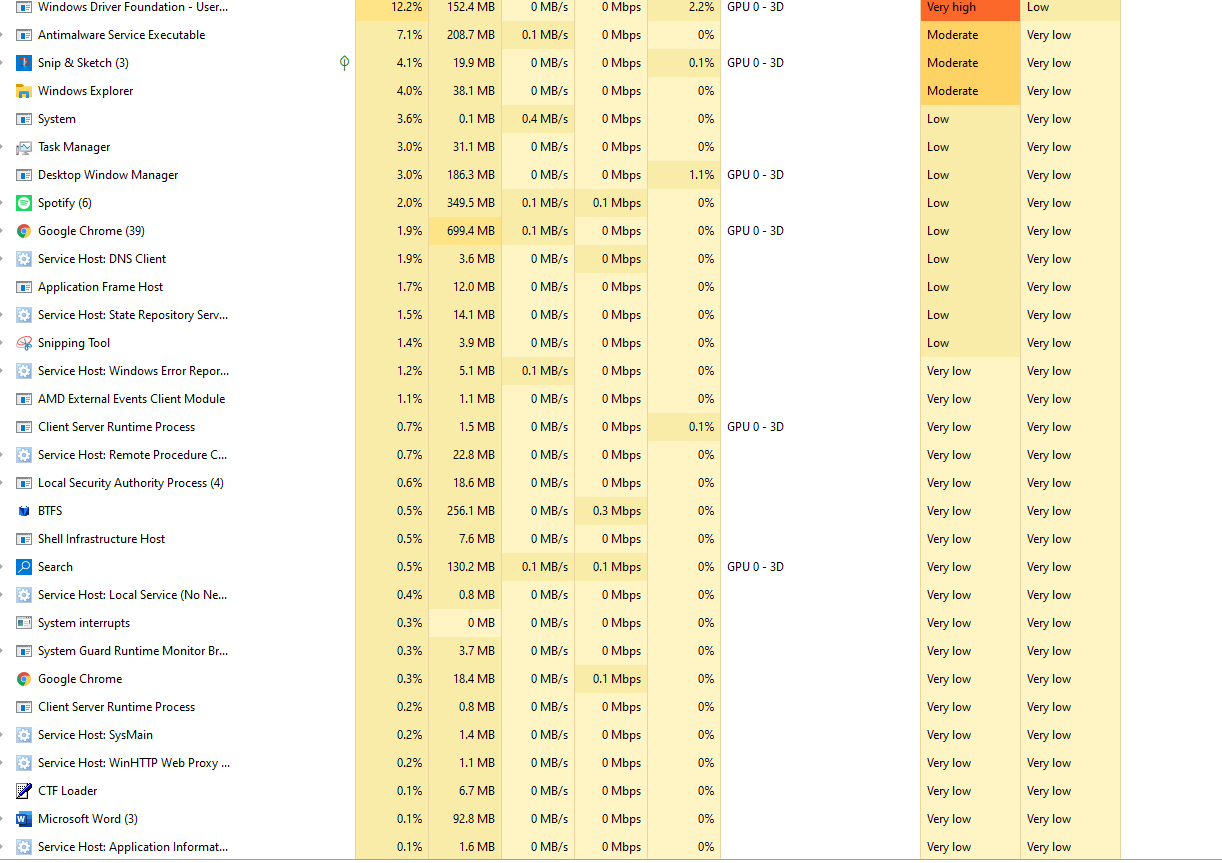Click the Shell Infrastructure Host icon
The image size is (1222, 863).
coord(24,539)
